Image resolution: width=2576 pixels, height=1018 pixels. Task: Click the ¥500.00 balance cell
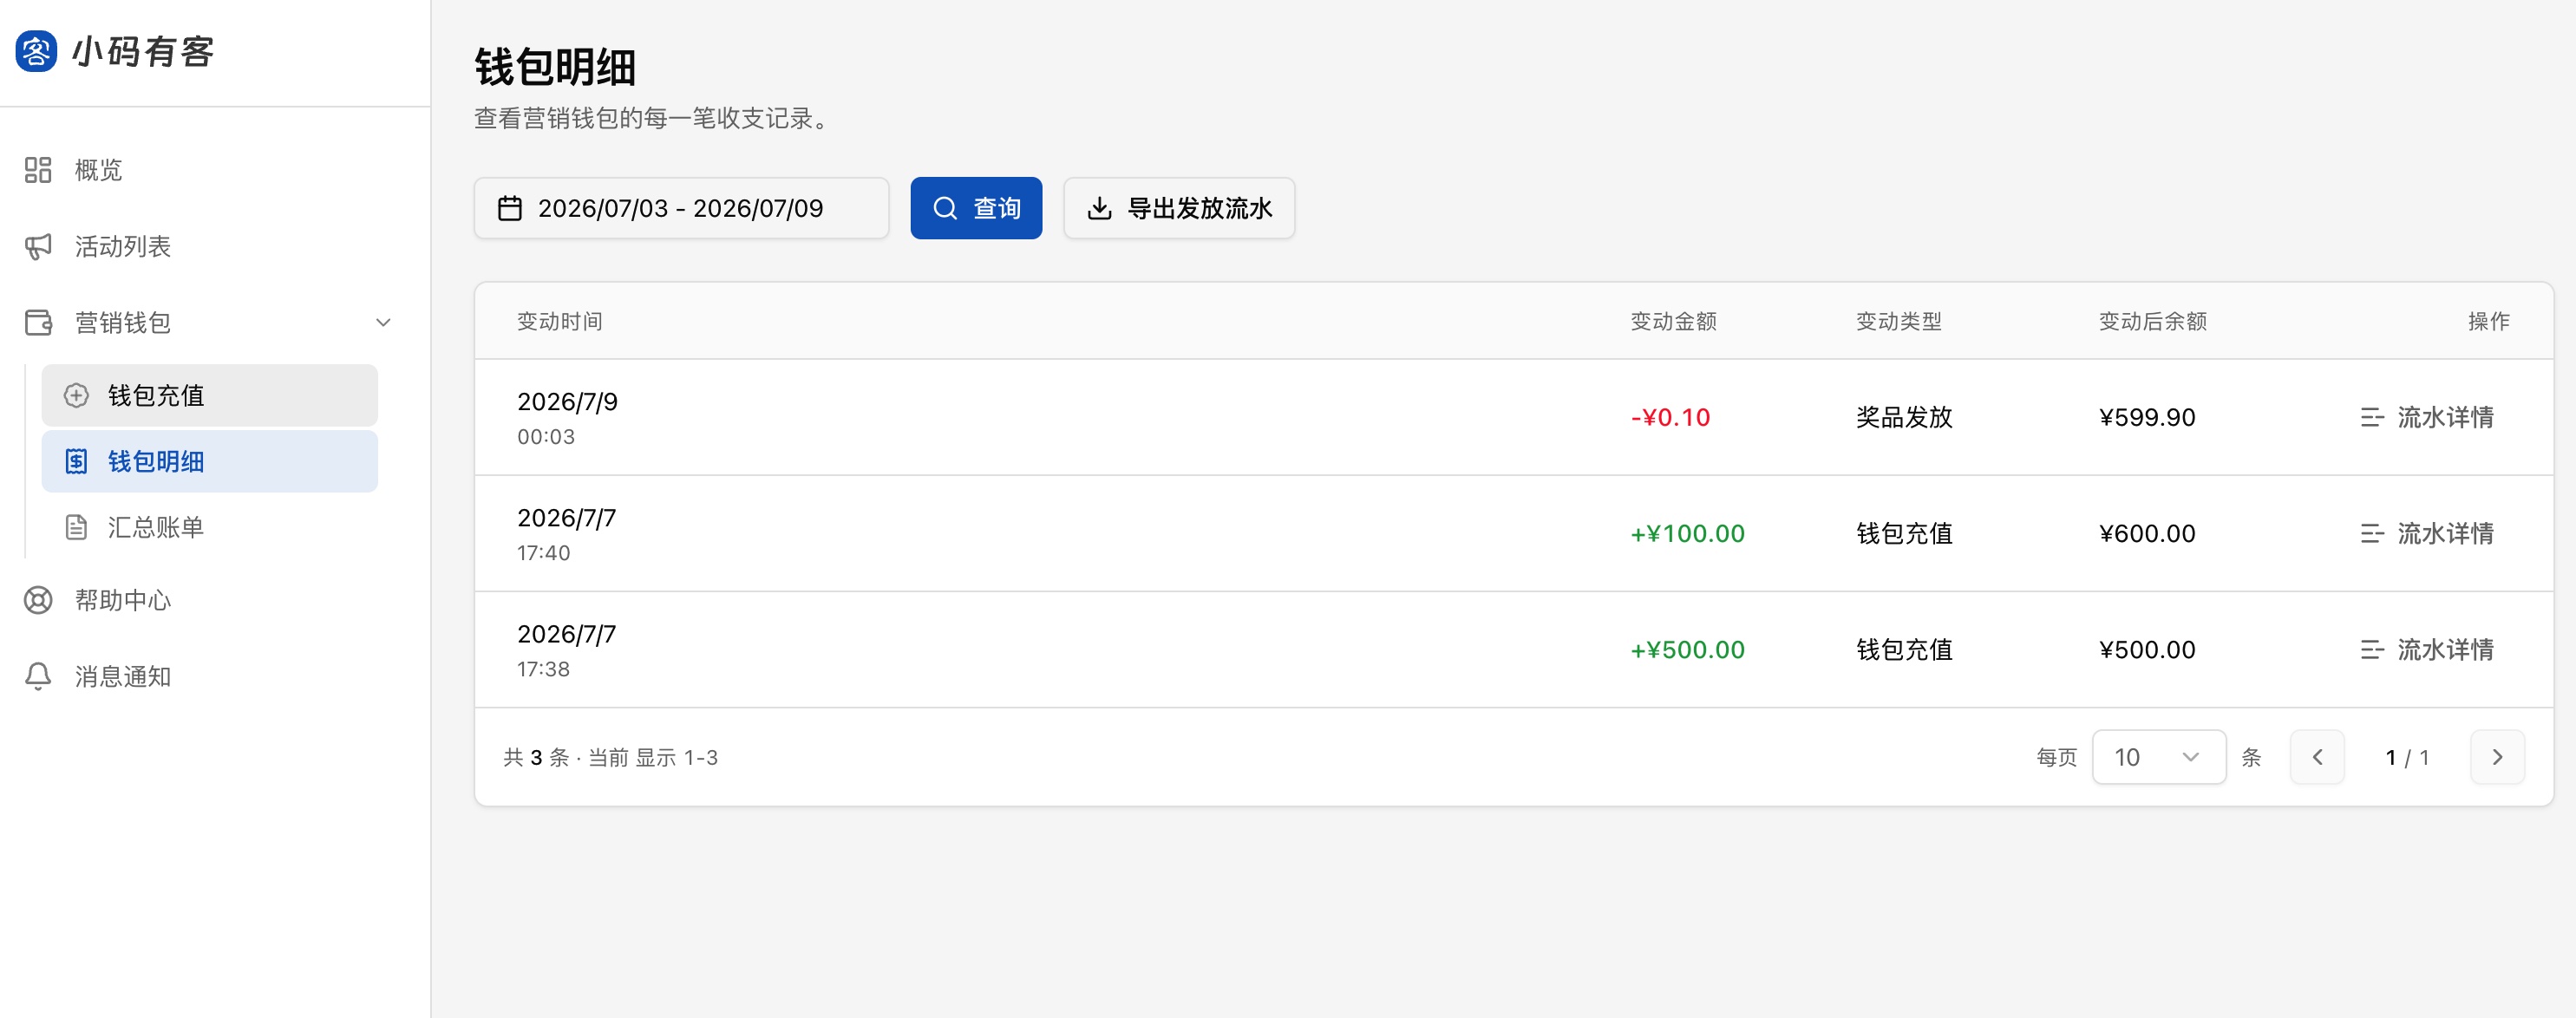pyautogui.click(x=2147, y=650)
